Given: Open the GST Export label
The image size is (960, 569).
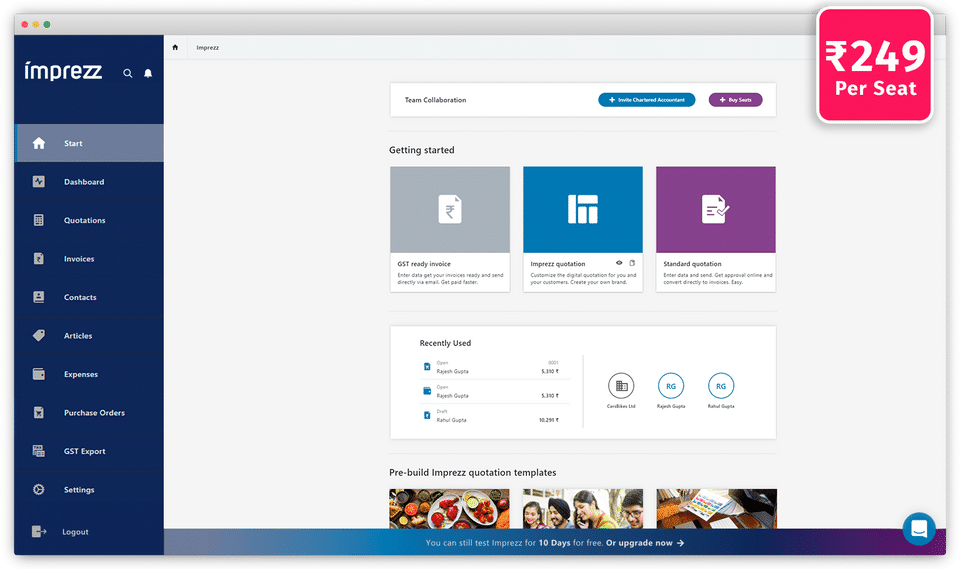Looking at the screenshot, I should [x=84, y=451].
